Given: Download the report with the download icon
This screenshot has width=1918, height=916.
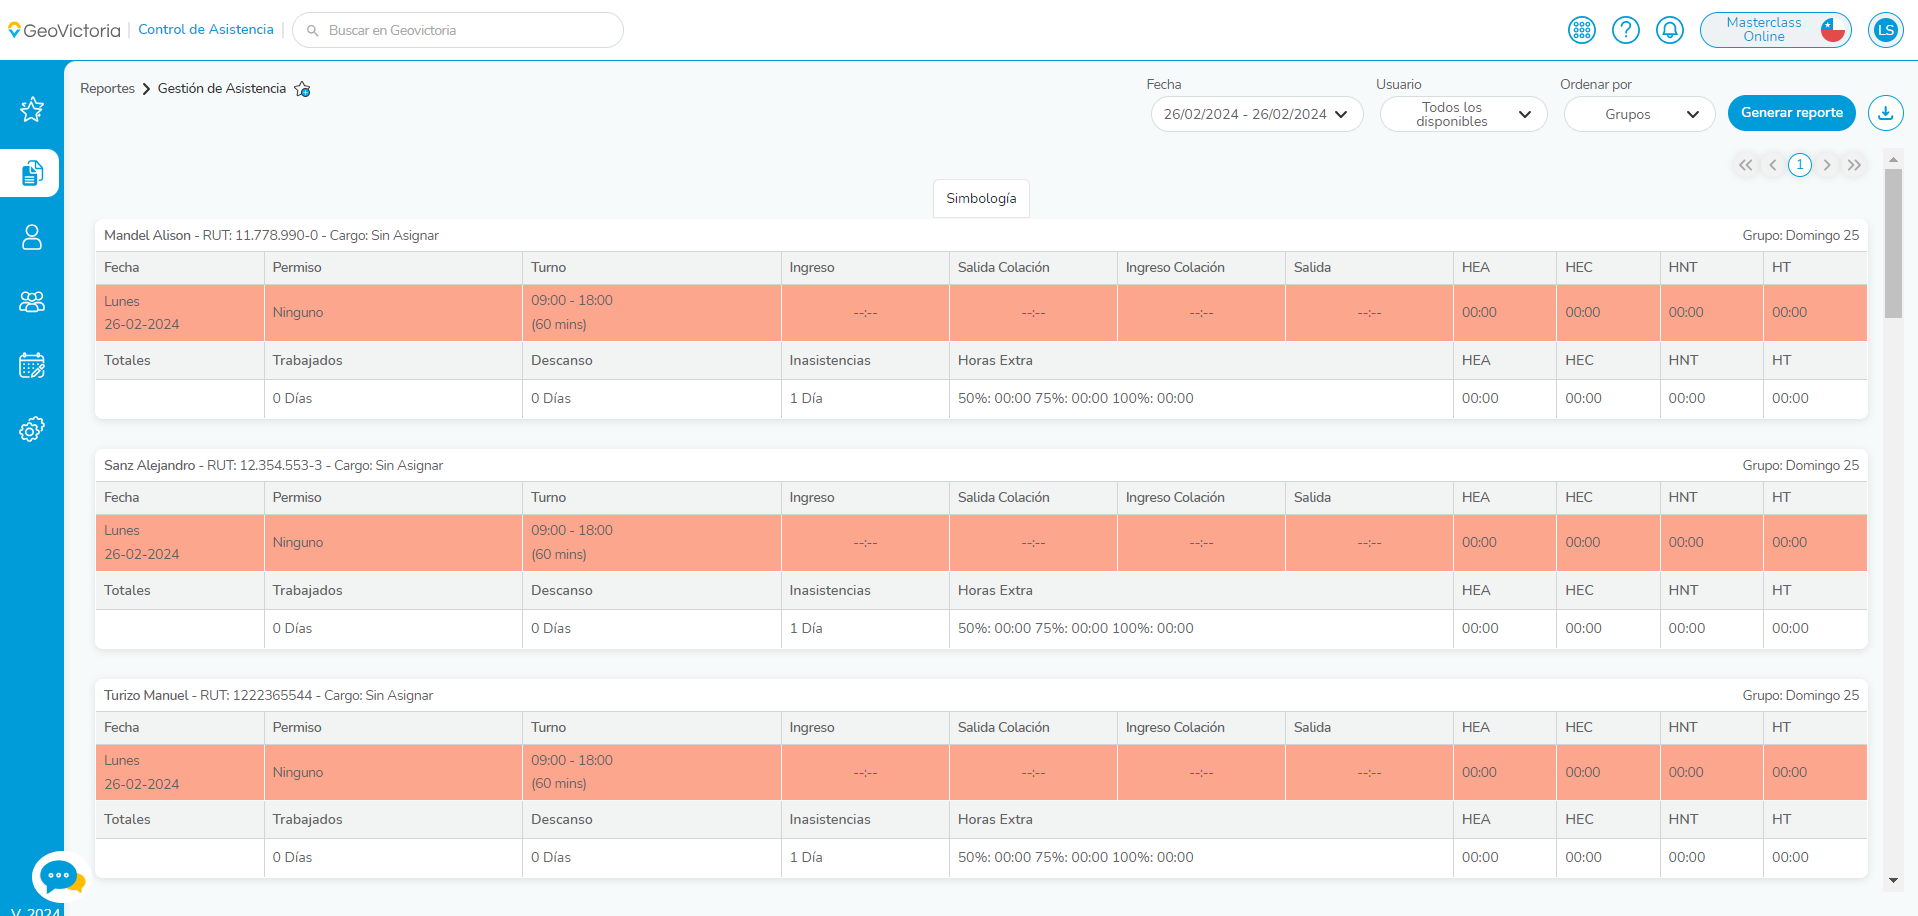Looking at the screenshot, I should (x=1885, y=113).
